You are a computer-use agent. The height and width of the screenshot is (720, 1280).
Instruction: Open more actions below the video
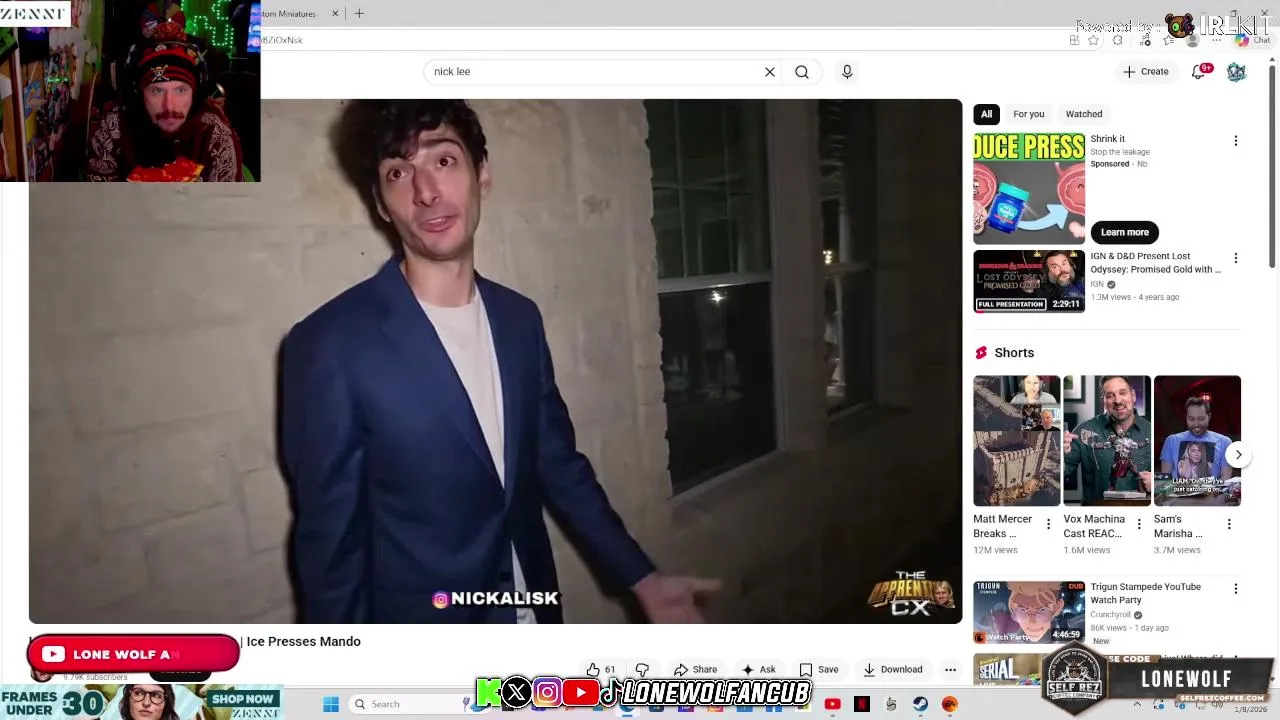951,670
